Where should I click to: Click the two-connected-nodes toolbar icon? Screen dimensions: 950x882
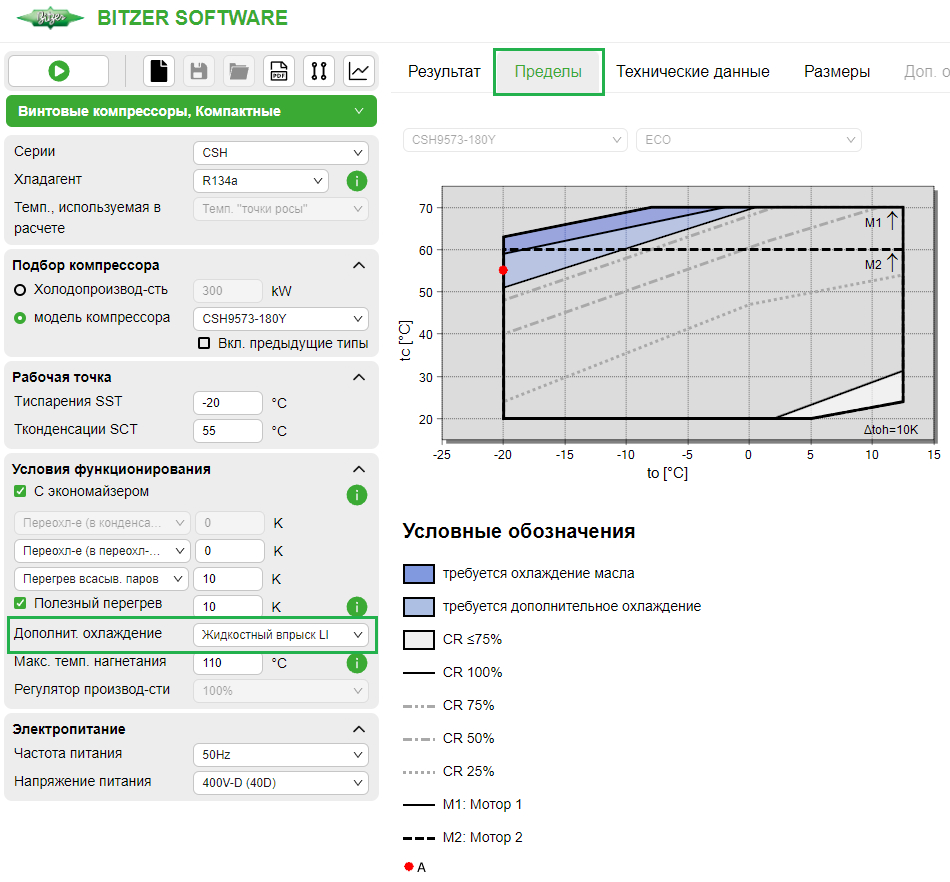[319, 71]
